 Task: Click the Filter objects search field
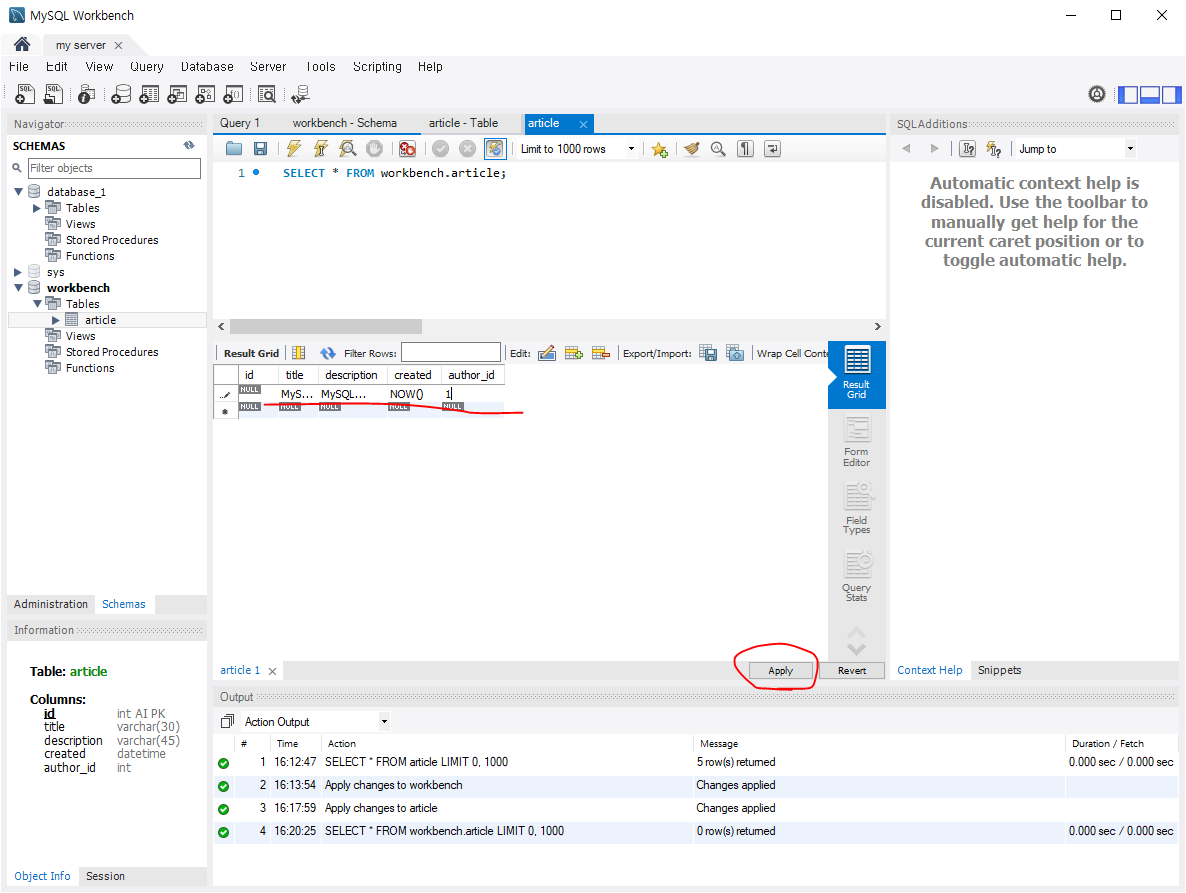tap(114, 168)
